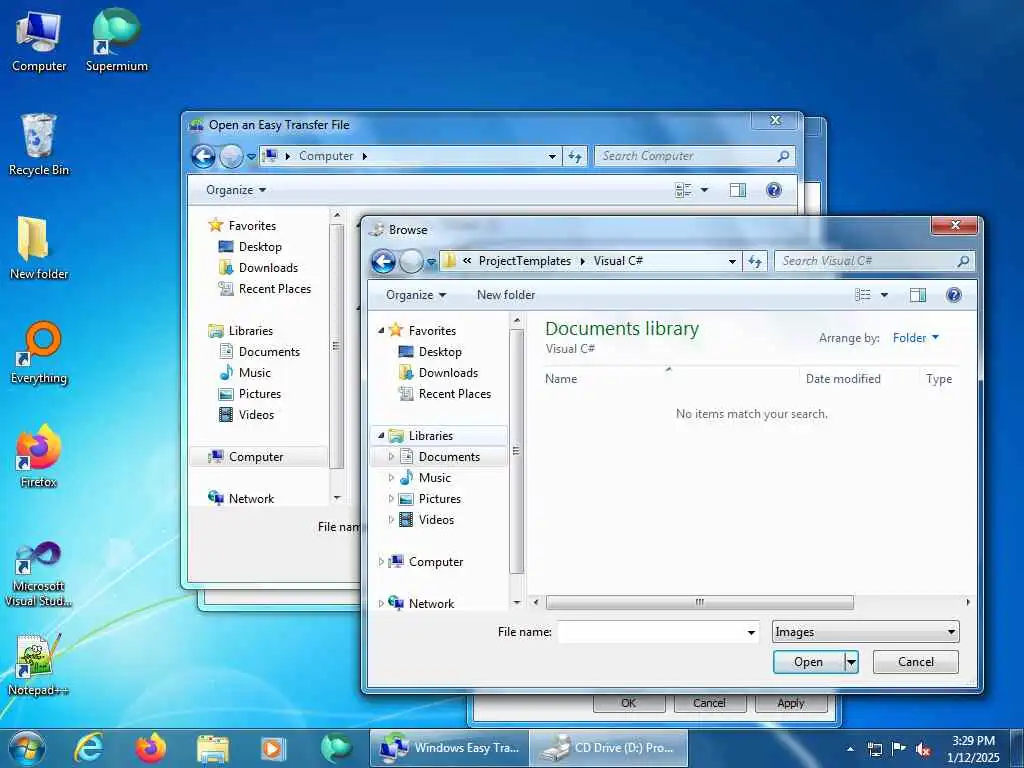
Task: Switch to Windows Easy Transfer taskbar button
Action: tap(449, 748)
